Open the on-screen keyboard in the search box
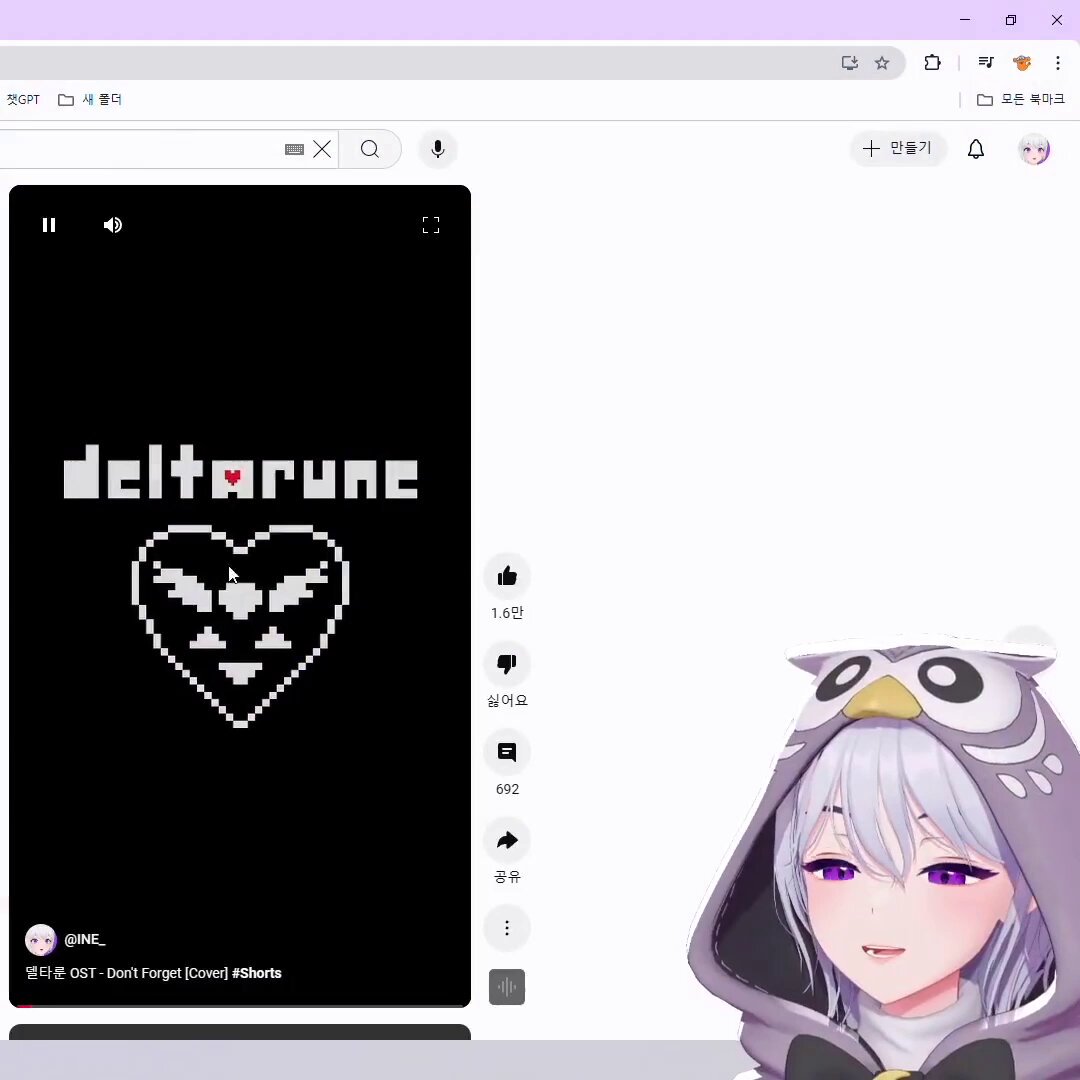 tap(294, 149)
